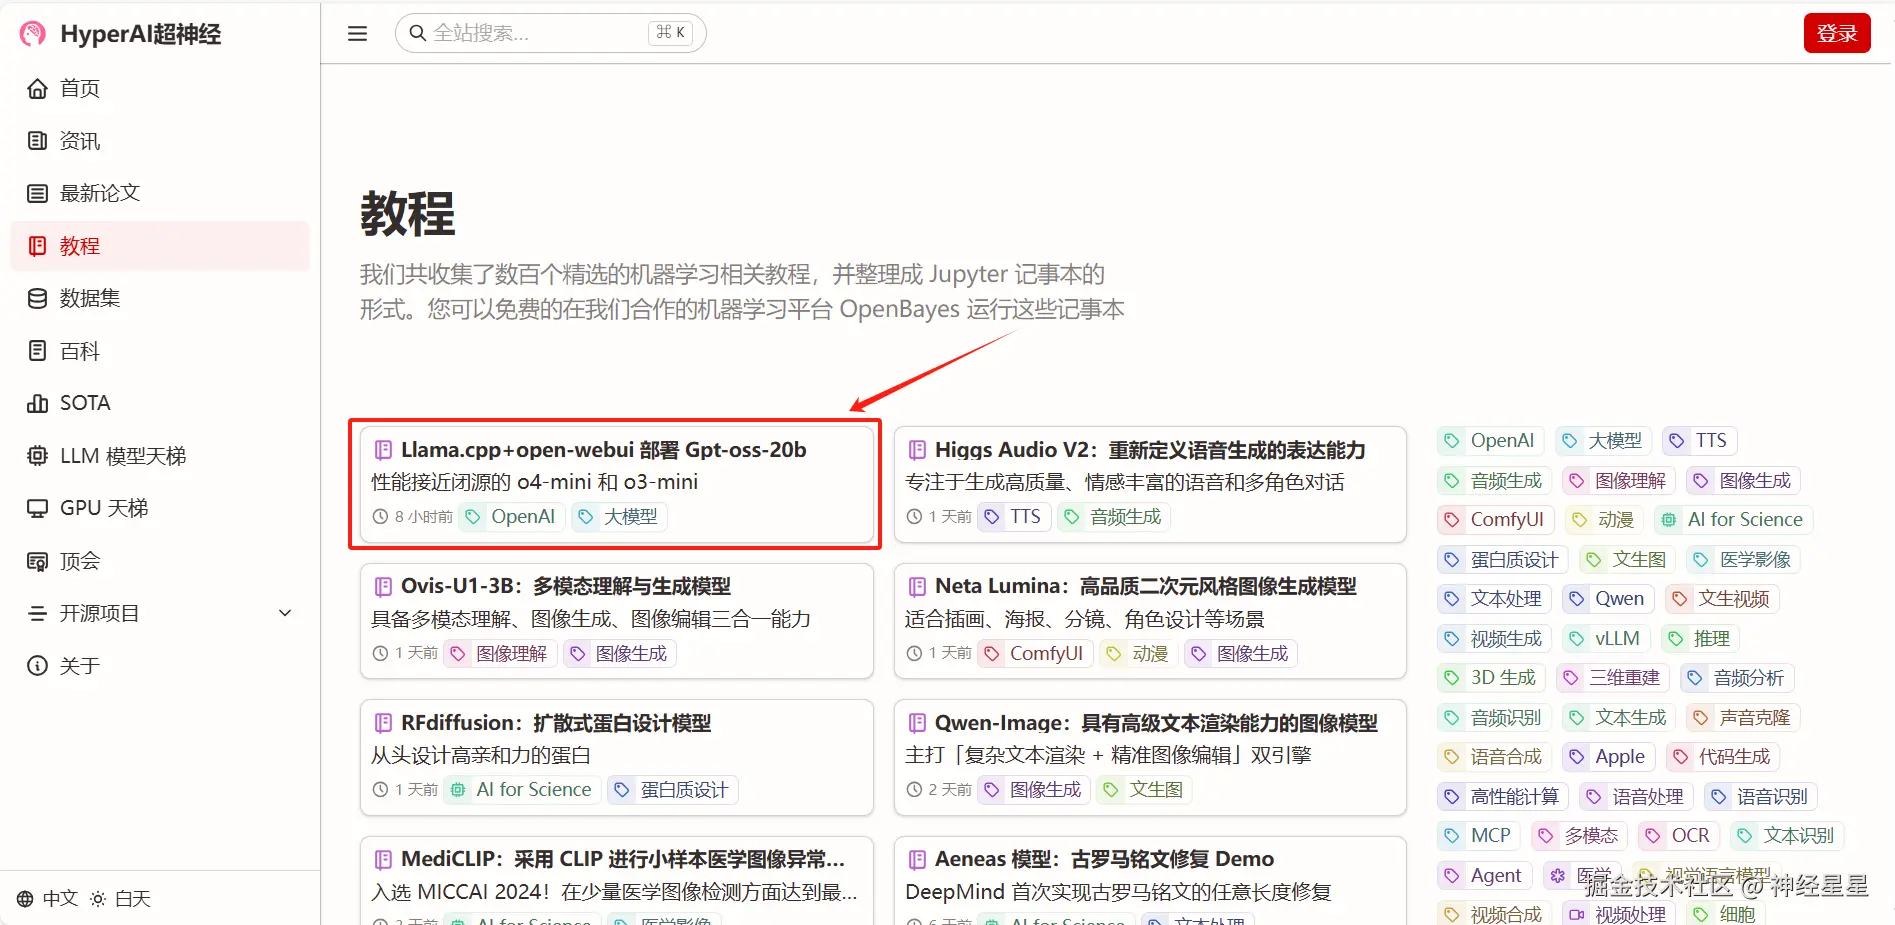Click the OpenAI tag on Llama.cpp card
Screen dimensions: 1895x925
(511, 517)
